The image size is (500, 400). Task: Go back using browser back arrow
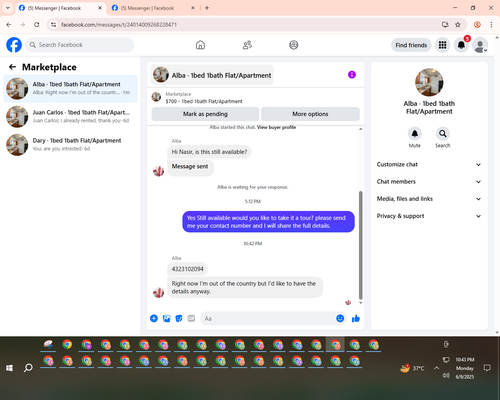click(9, 24)
